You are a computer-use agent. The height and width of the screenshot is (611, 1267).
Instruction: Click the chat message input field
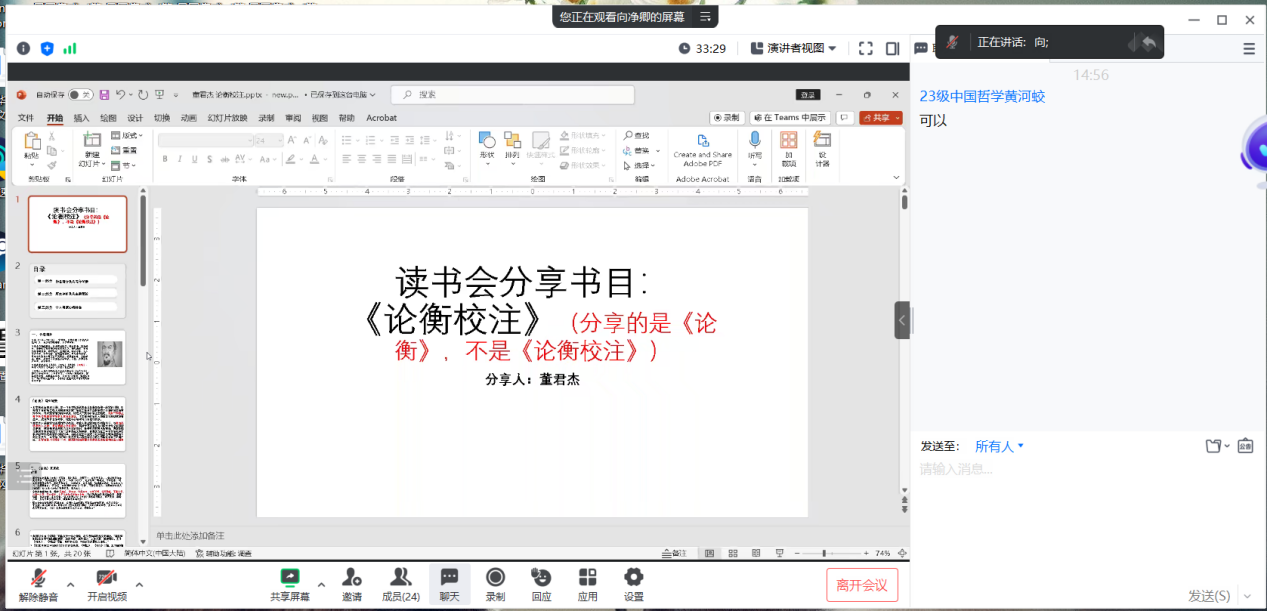pyautogui.click(x=1080, y=500)
